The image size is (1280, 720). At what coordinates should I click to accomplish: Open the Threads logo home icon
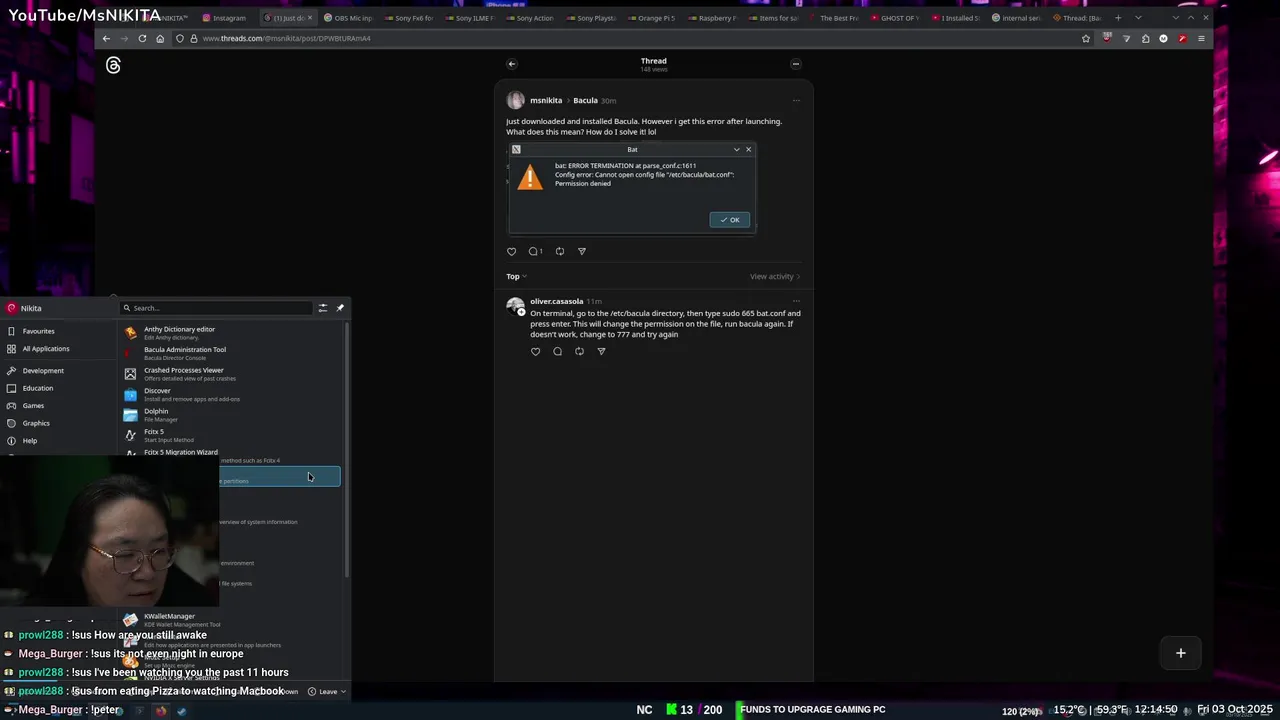tap(113, 65)
